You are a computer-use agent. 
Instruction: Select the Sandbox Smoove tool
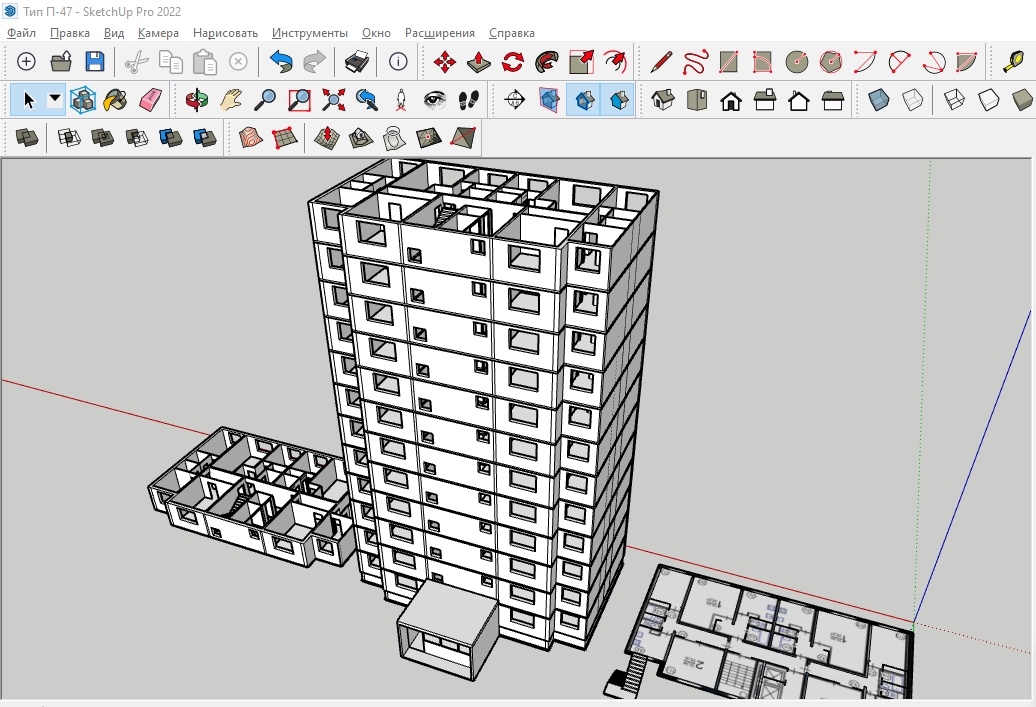tap(326, 138)
